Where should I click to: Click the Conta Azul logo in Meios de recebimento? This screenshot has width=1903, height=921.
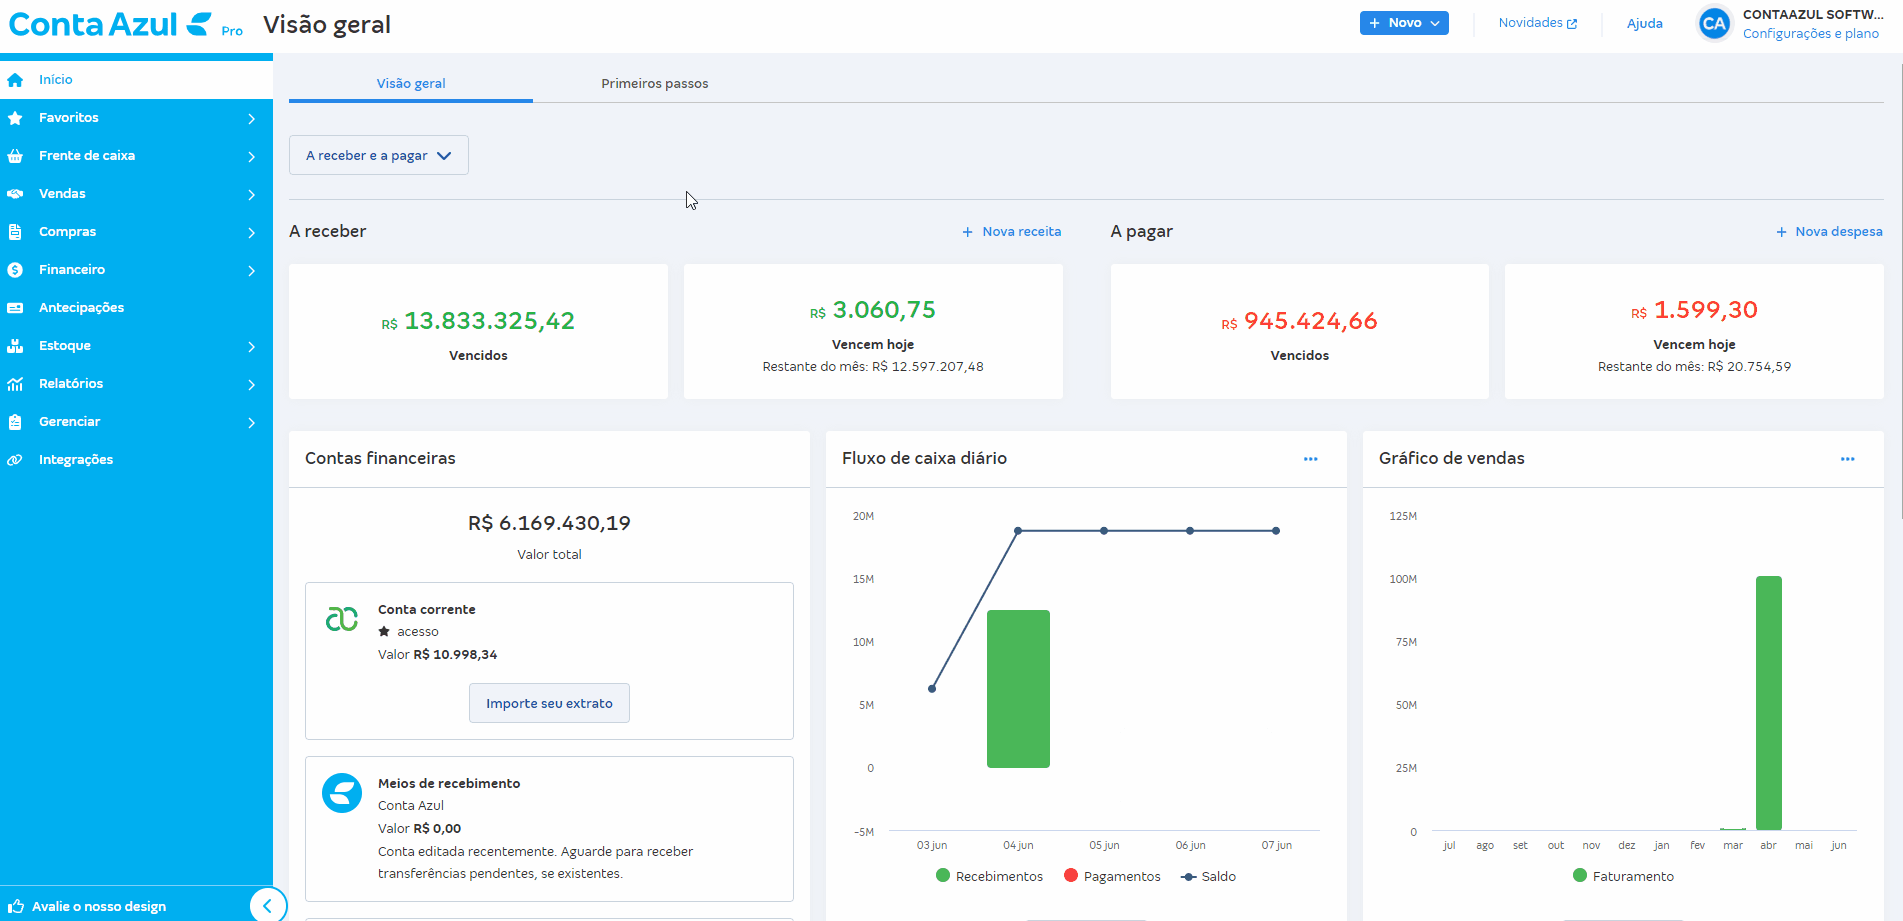point(342,793)
